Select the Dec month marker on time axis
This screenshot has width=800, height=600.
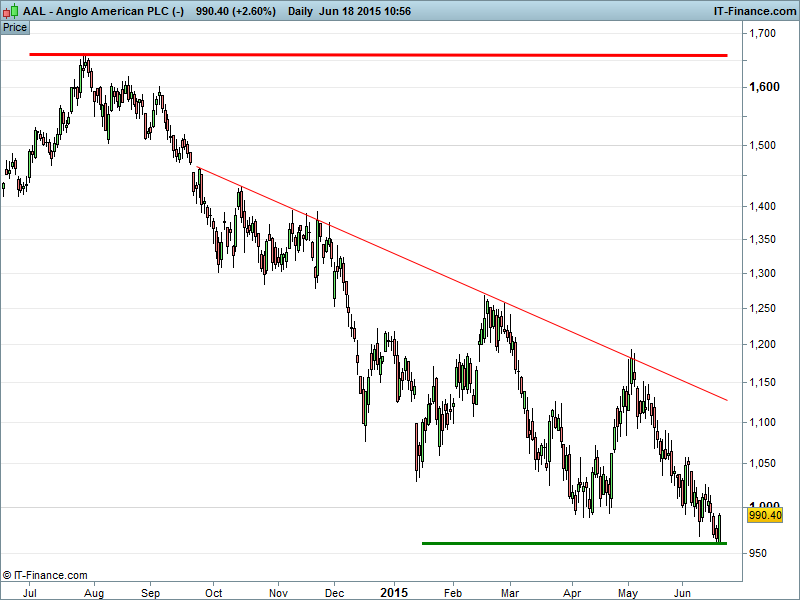click(x=334, y=591)
